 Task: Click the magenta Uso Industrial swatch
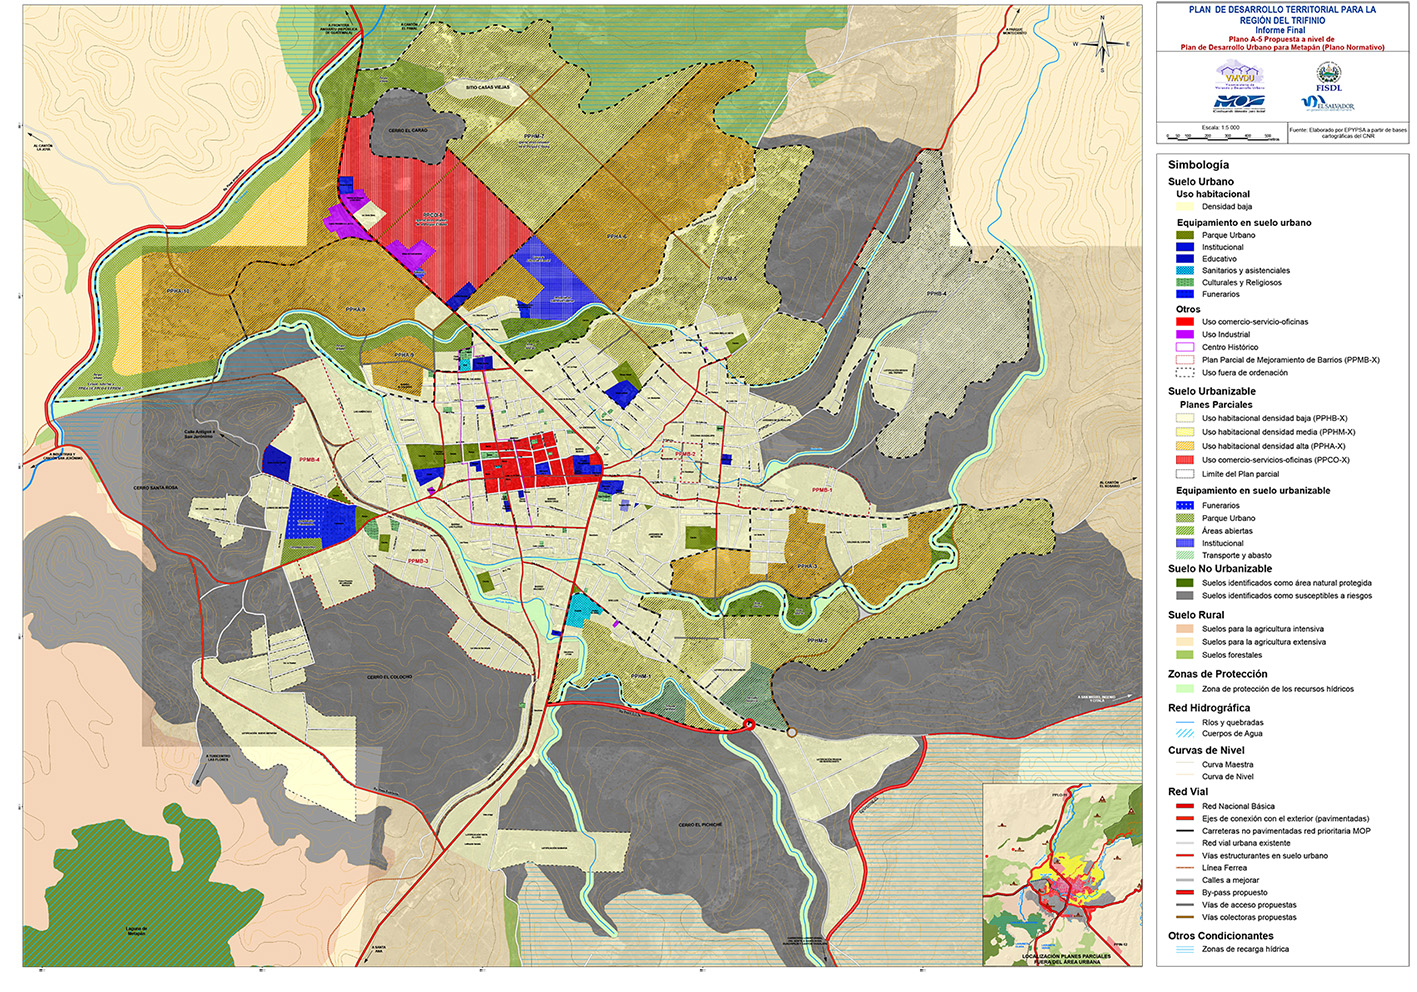point(1185,335)
